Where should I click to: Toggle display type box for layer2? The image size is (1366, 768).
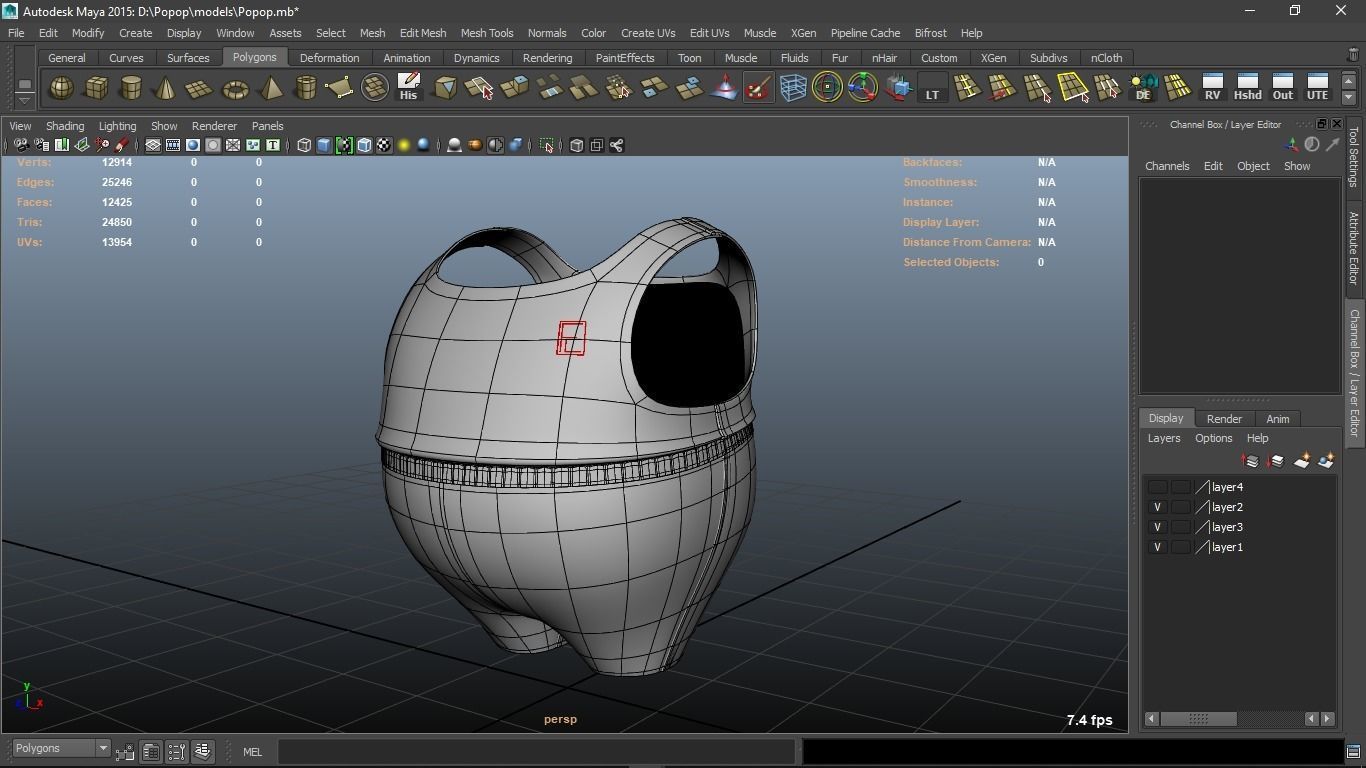(1181, 507)
